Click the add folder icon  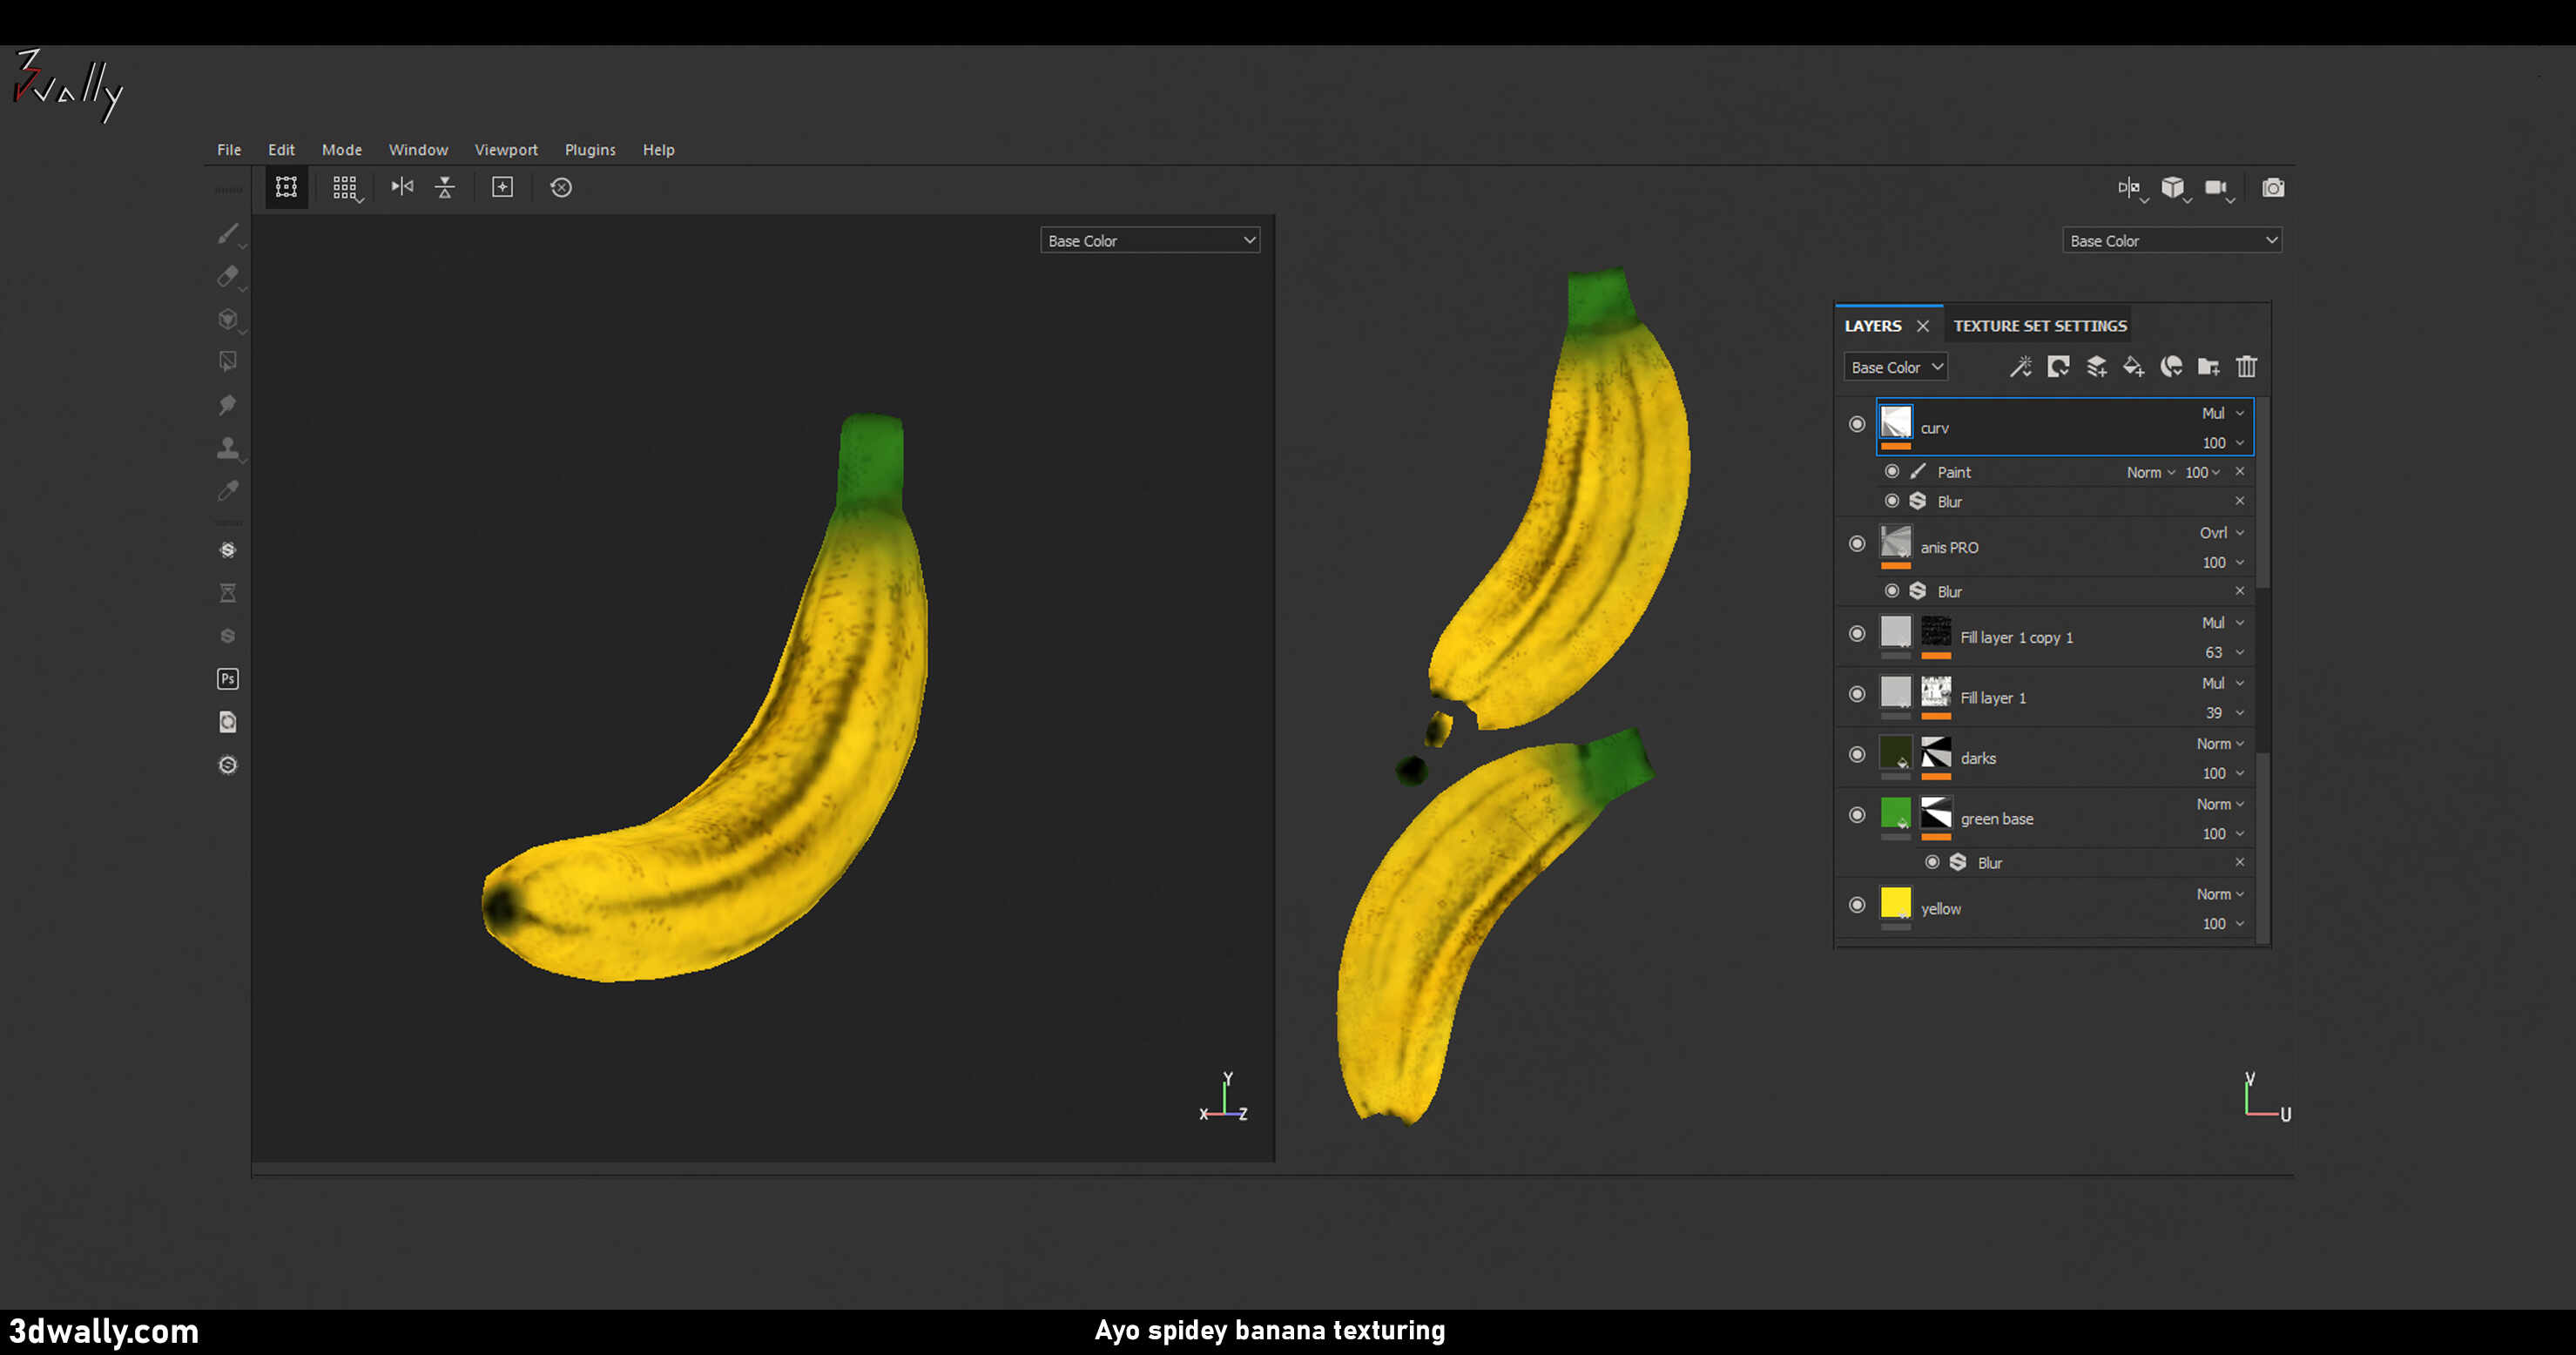[2208, 367]
